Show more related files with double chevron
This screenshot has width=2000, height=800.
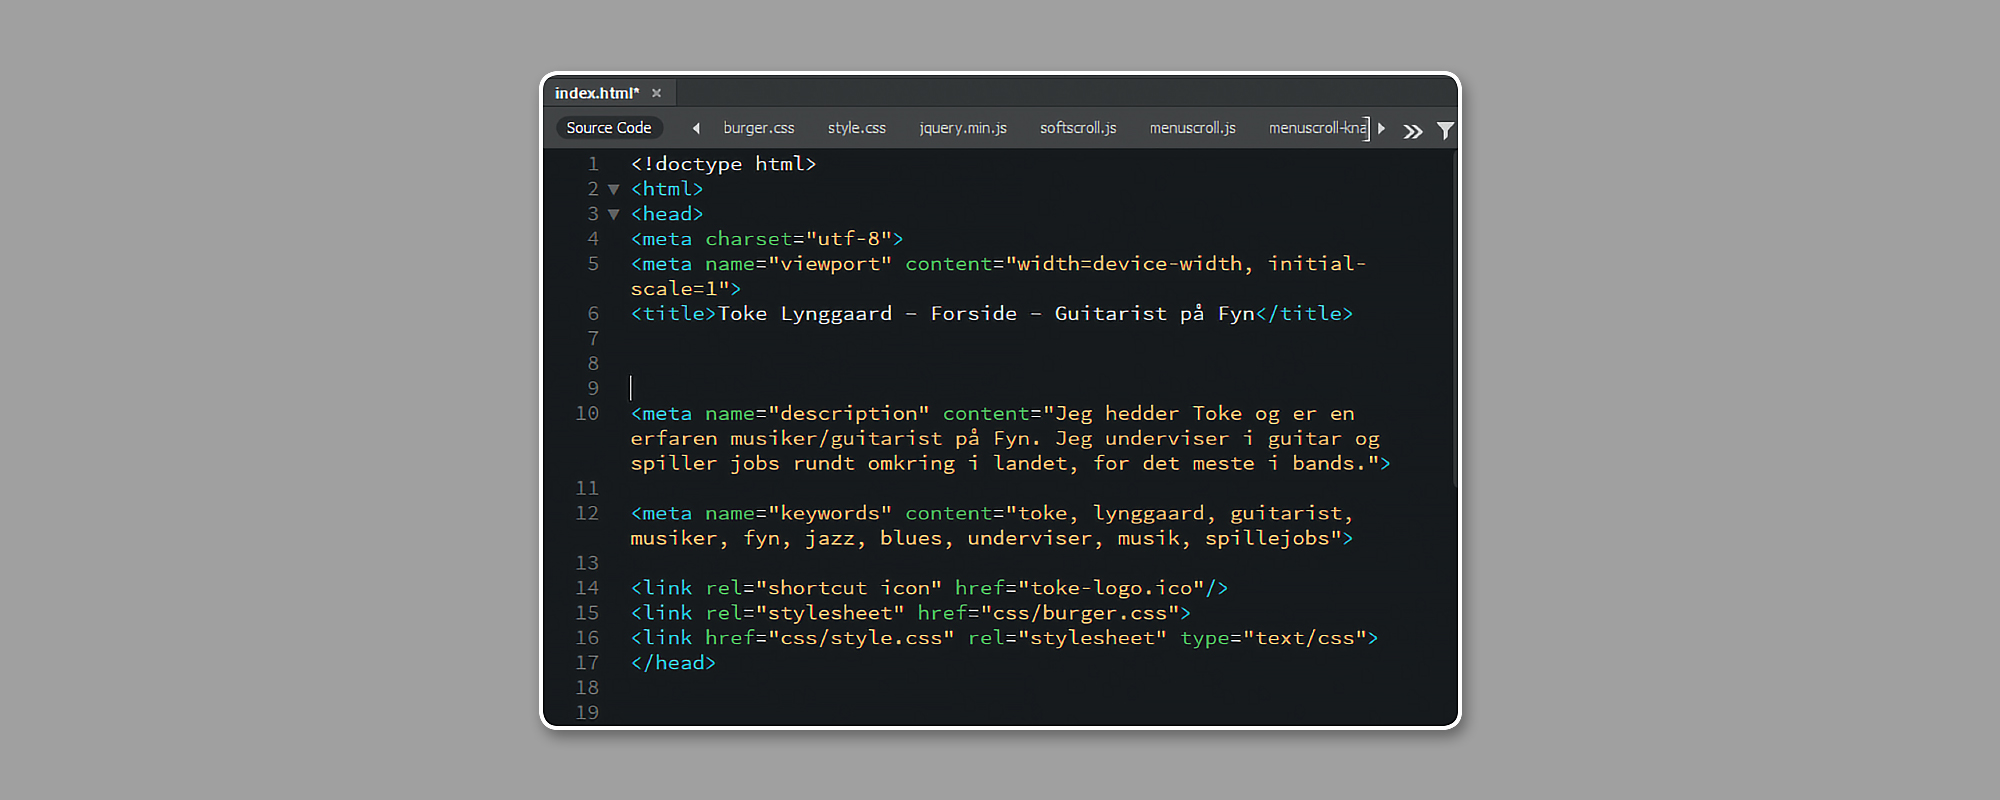(1412, 131)
